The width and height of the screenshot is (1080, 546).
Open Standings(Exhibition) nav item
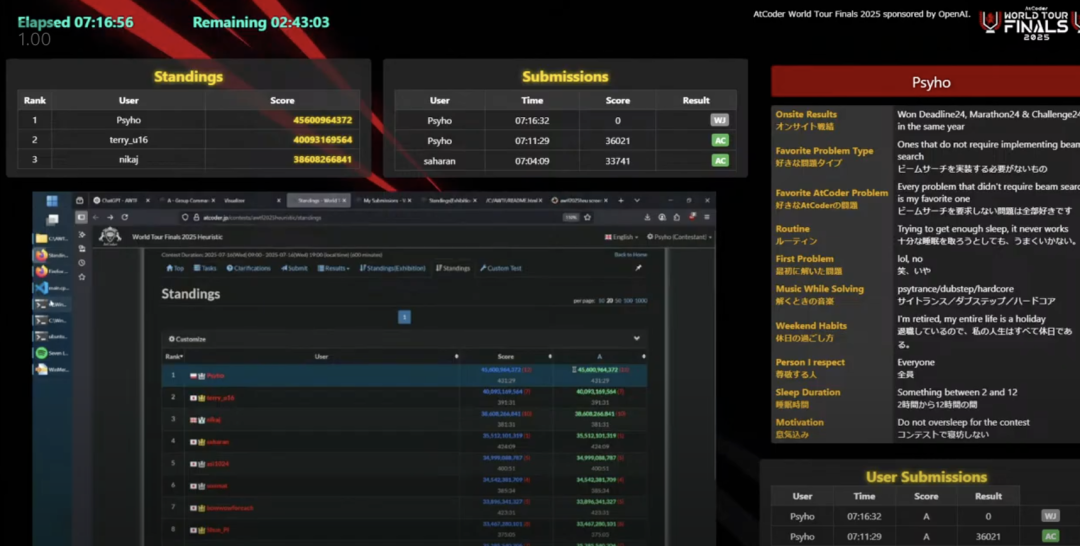pyautogui.click(x=393, y=268)
